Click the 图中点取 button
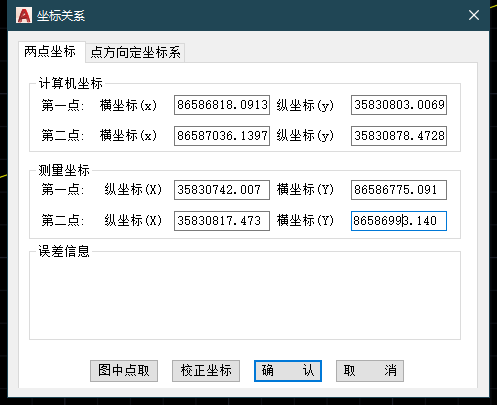 124,371
